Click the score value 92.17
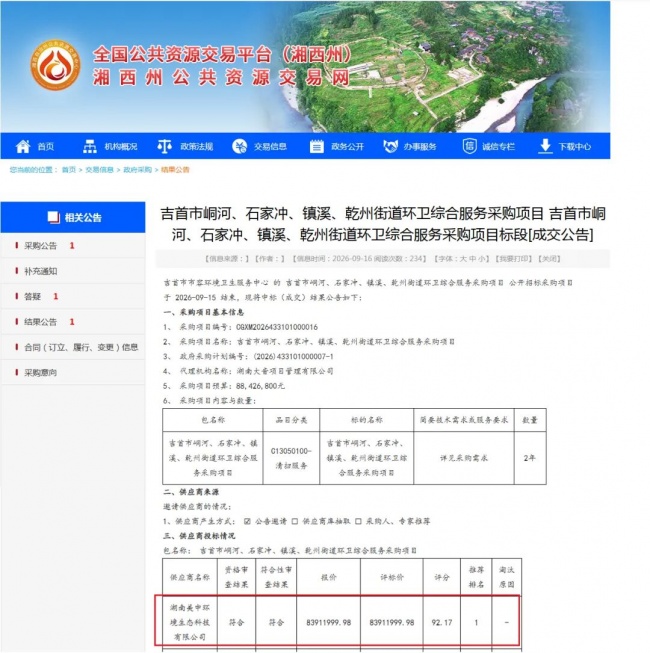 [442, 623]
